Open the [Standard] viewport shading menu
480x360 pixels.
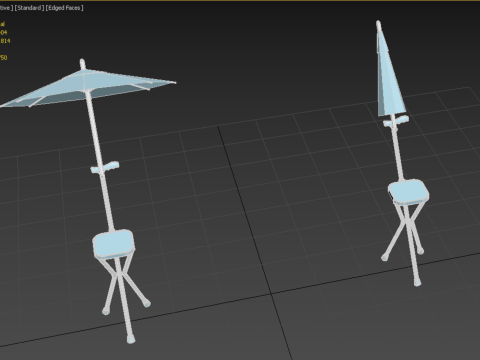tap(29, 8)
